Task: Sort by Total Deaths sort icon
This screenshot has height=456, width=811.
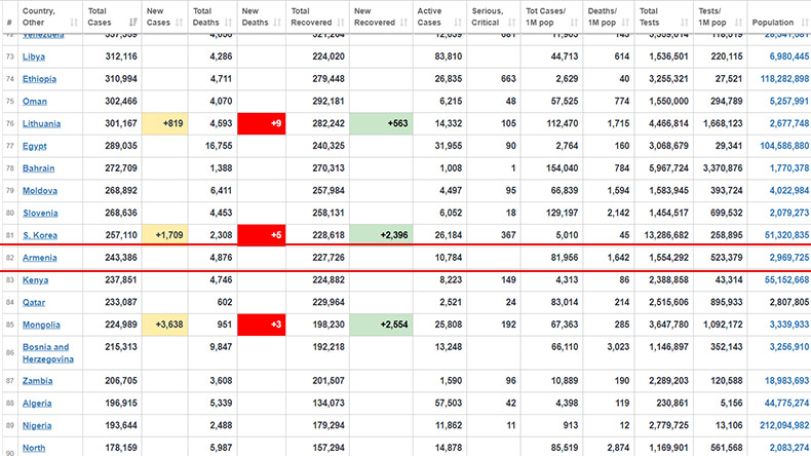Action: (x=228, y=22)
